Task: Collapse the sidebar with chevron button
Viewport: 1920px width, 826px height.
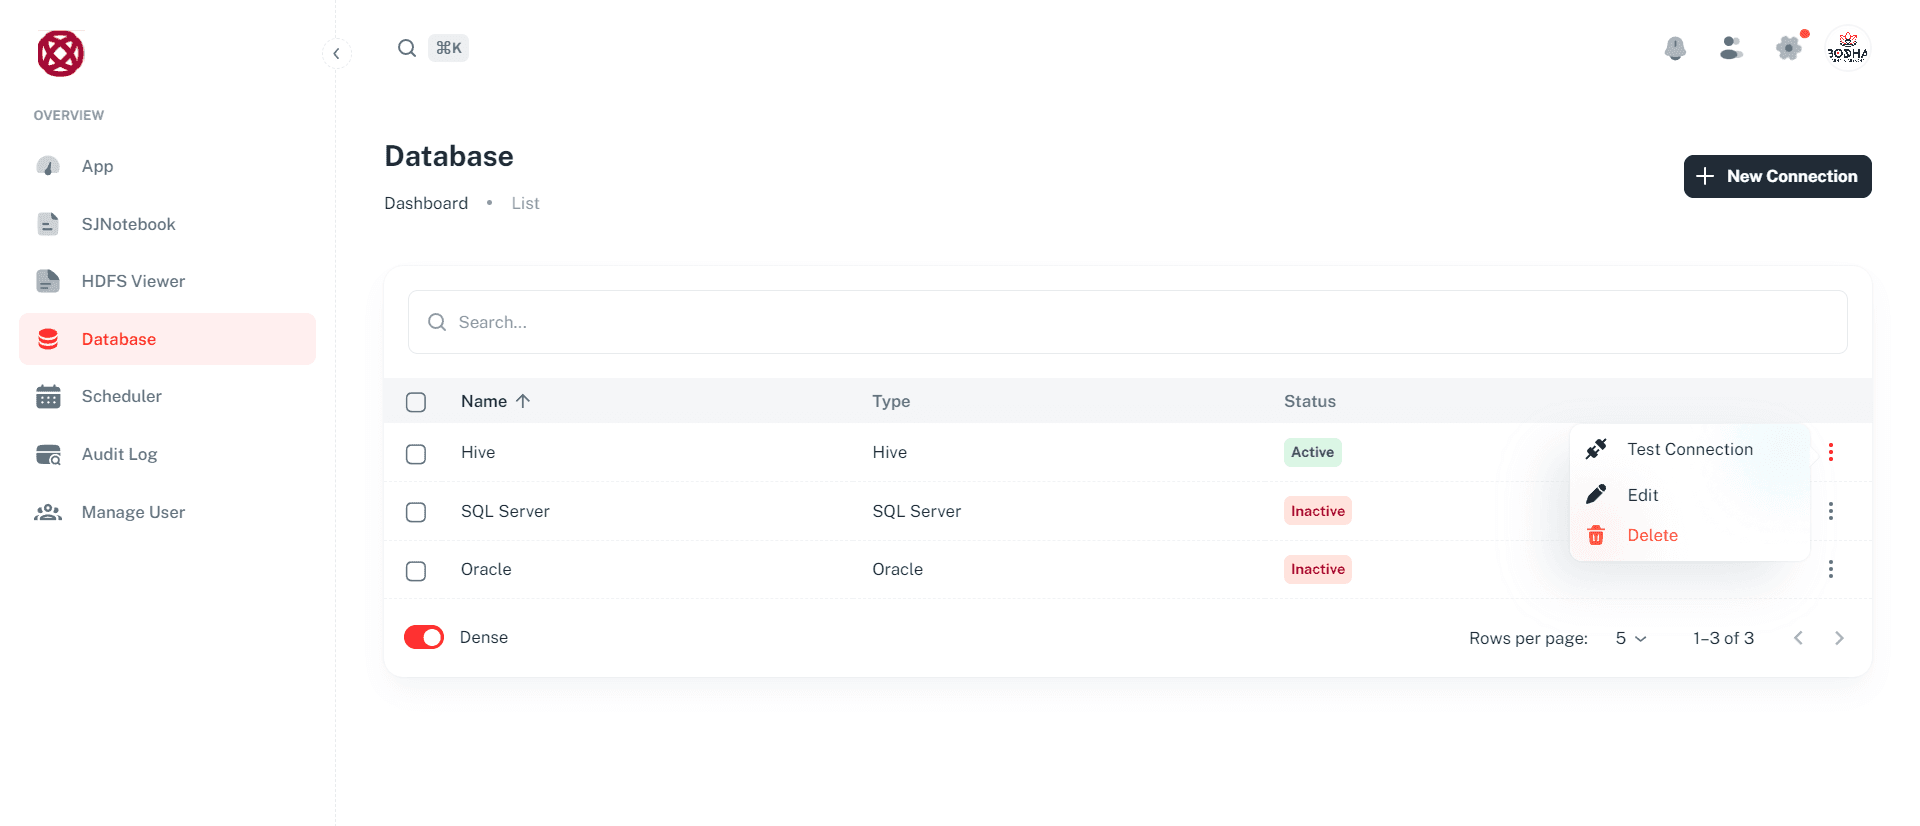Action: pos(336,53)
